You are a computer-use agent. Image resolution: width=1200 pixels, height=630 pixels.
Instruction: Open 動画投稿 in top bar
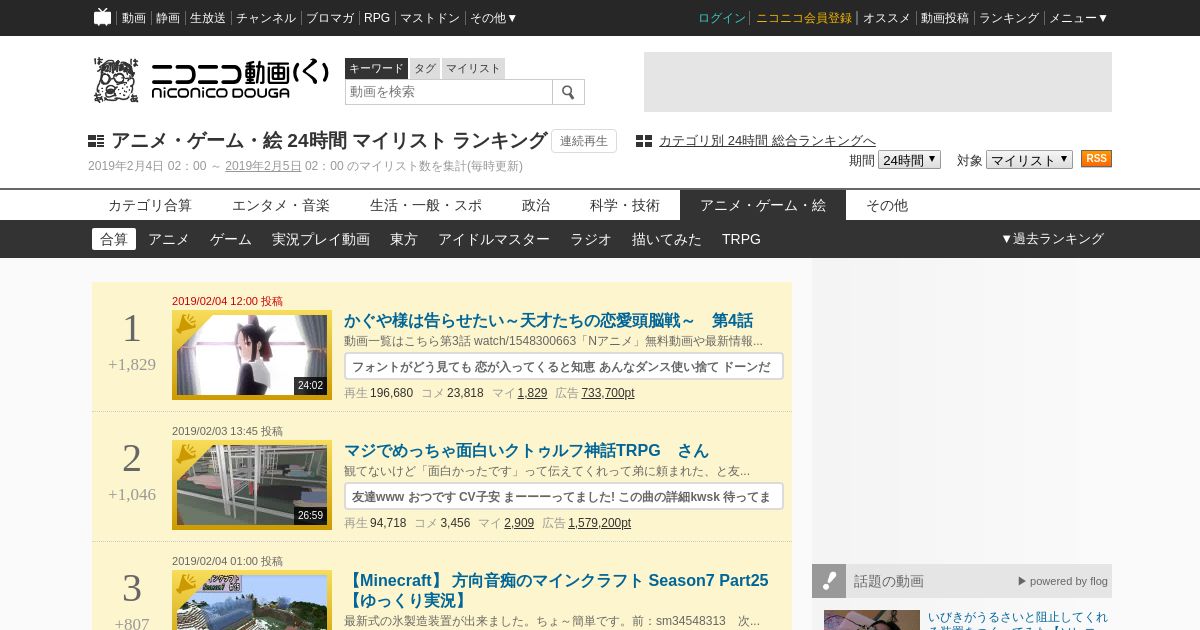pos(945,18)
